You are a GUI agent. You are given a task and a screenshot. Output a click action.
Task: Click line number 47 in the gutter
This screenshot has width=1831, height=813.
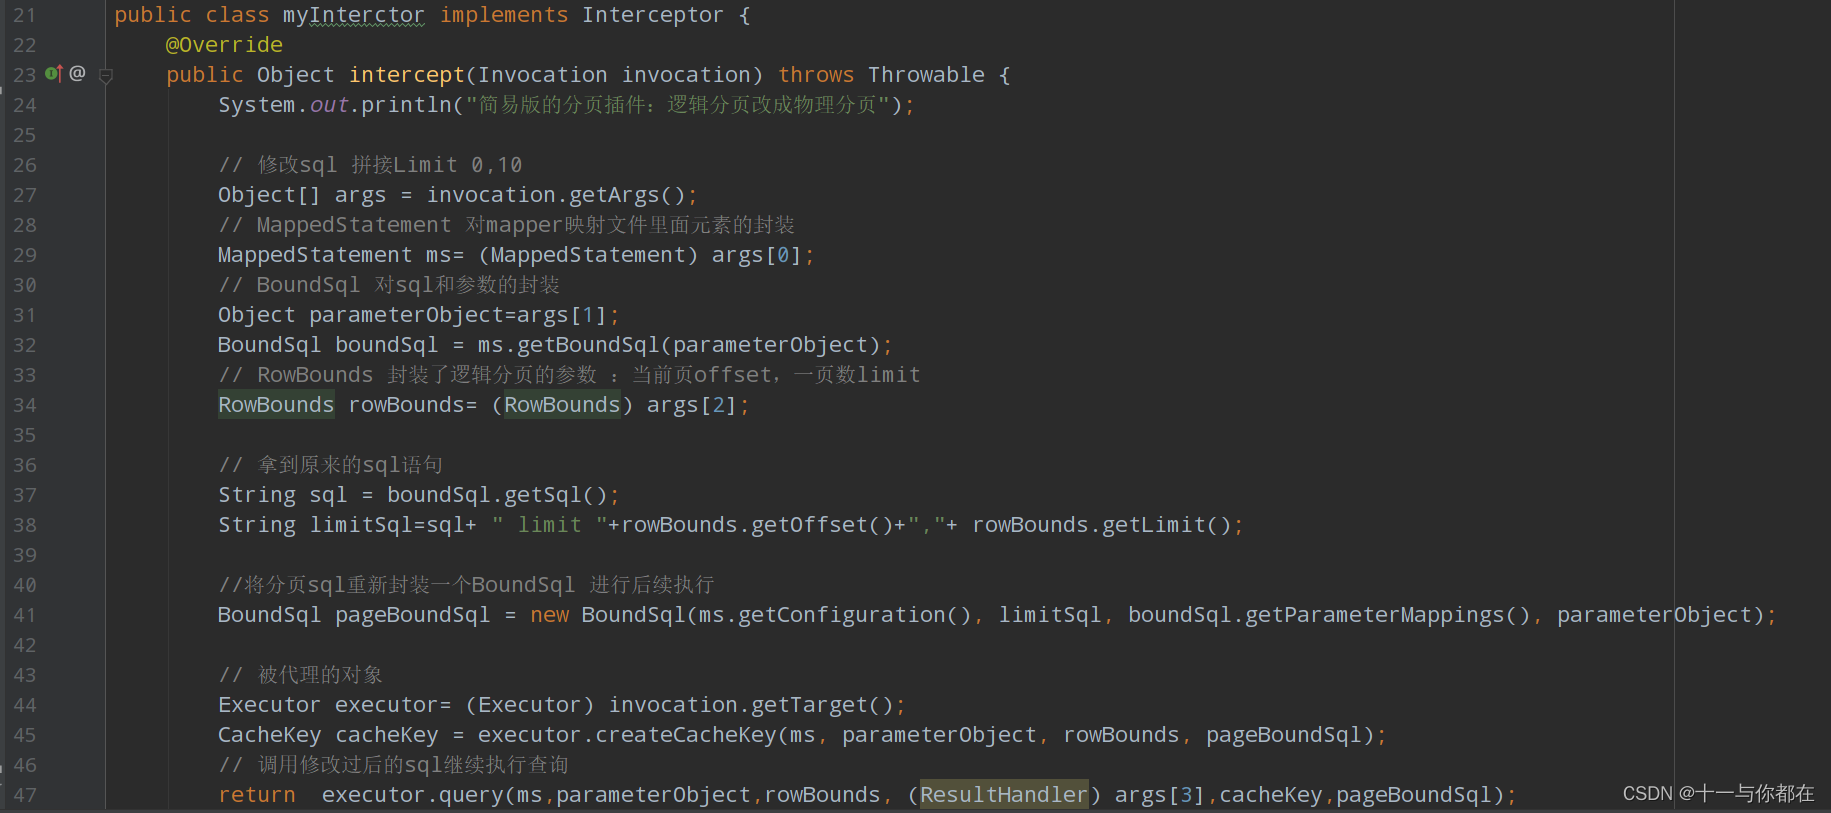tap(24, 795)
